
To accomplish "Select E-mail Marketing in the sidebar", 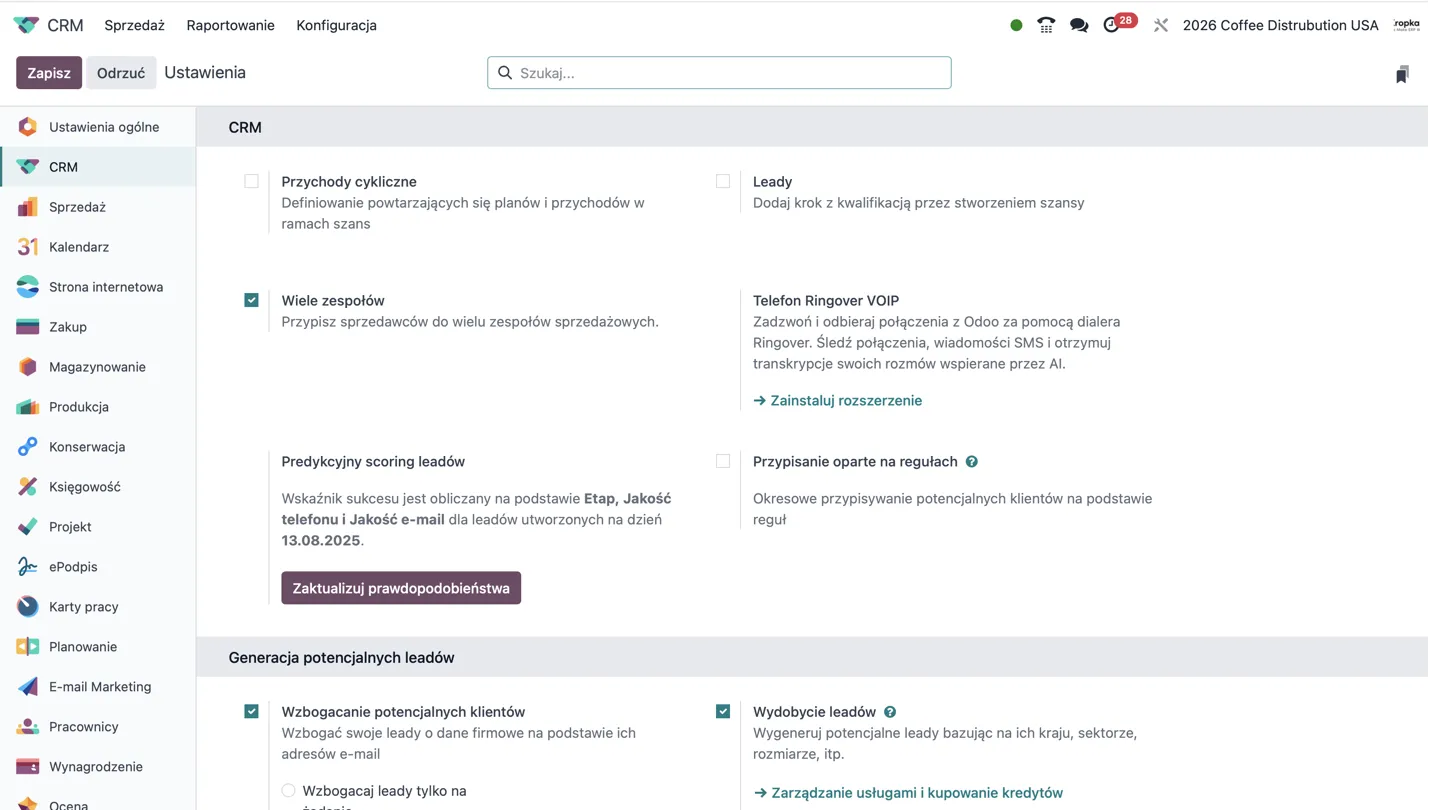I will click(98, 687).
